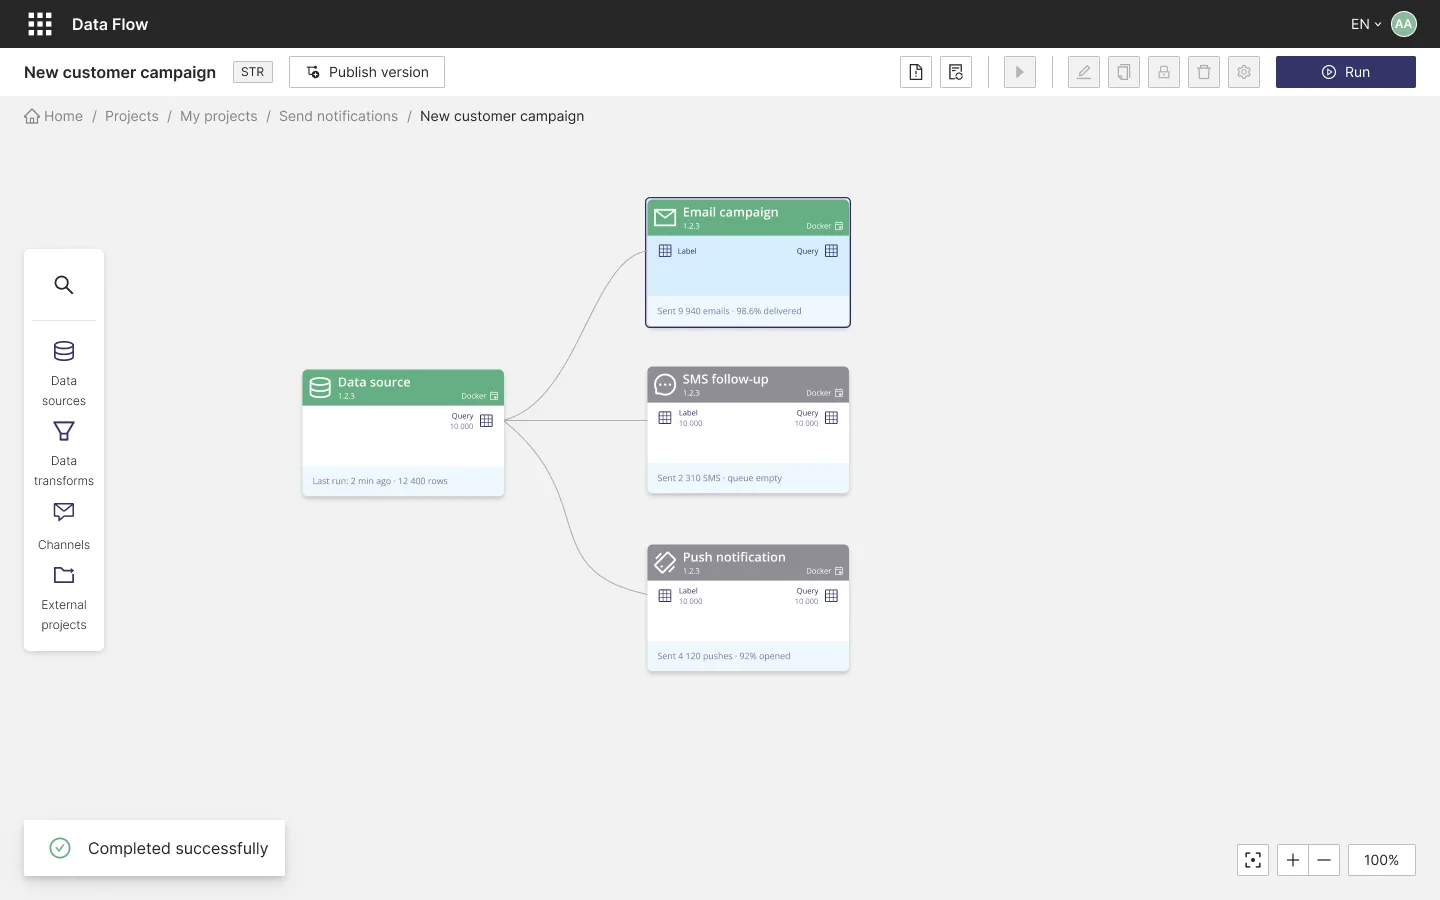Click the search icon in side panel
The width and height of the screenshot is (1440, 900).
tap(64, 285)
